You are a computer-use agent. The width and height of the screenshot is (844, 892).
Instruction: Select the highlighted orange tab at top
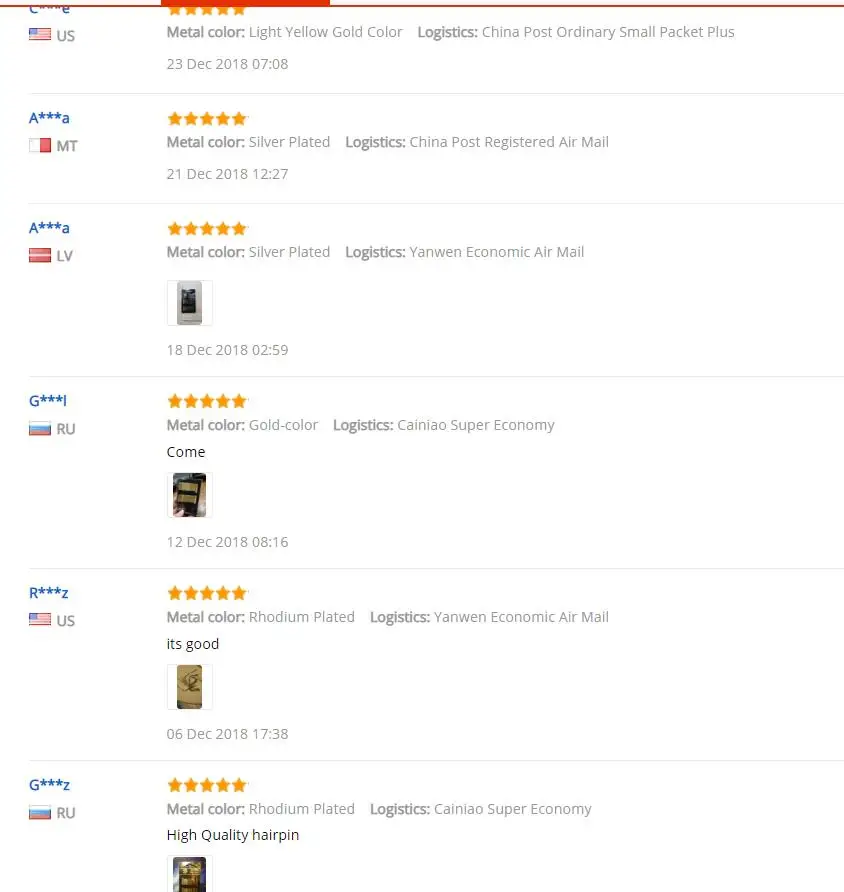coord(245,3)
